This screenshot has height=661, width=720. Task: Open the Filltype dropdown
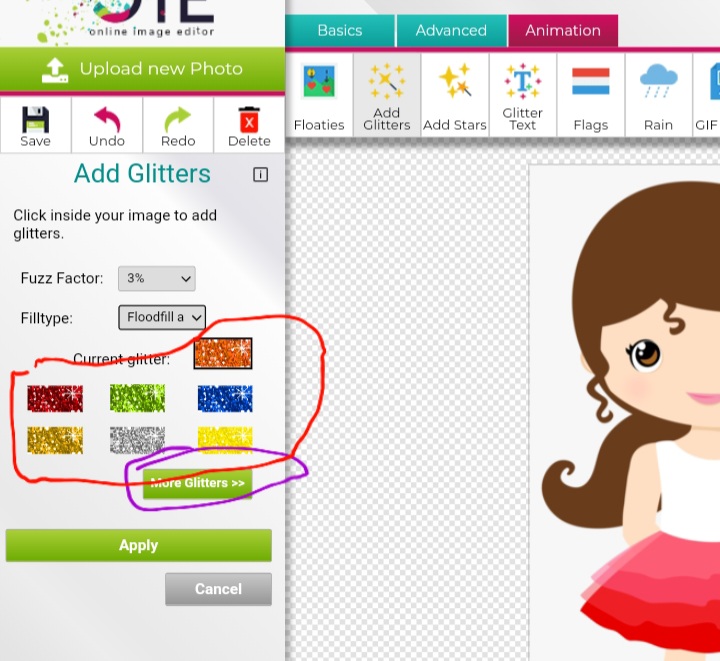click(162, 318)
